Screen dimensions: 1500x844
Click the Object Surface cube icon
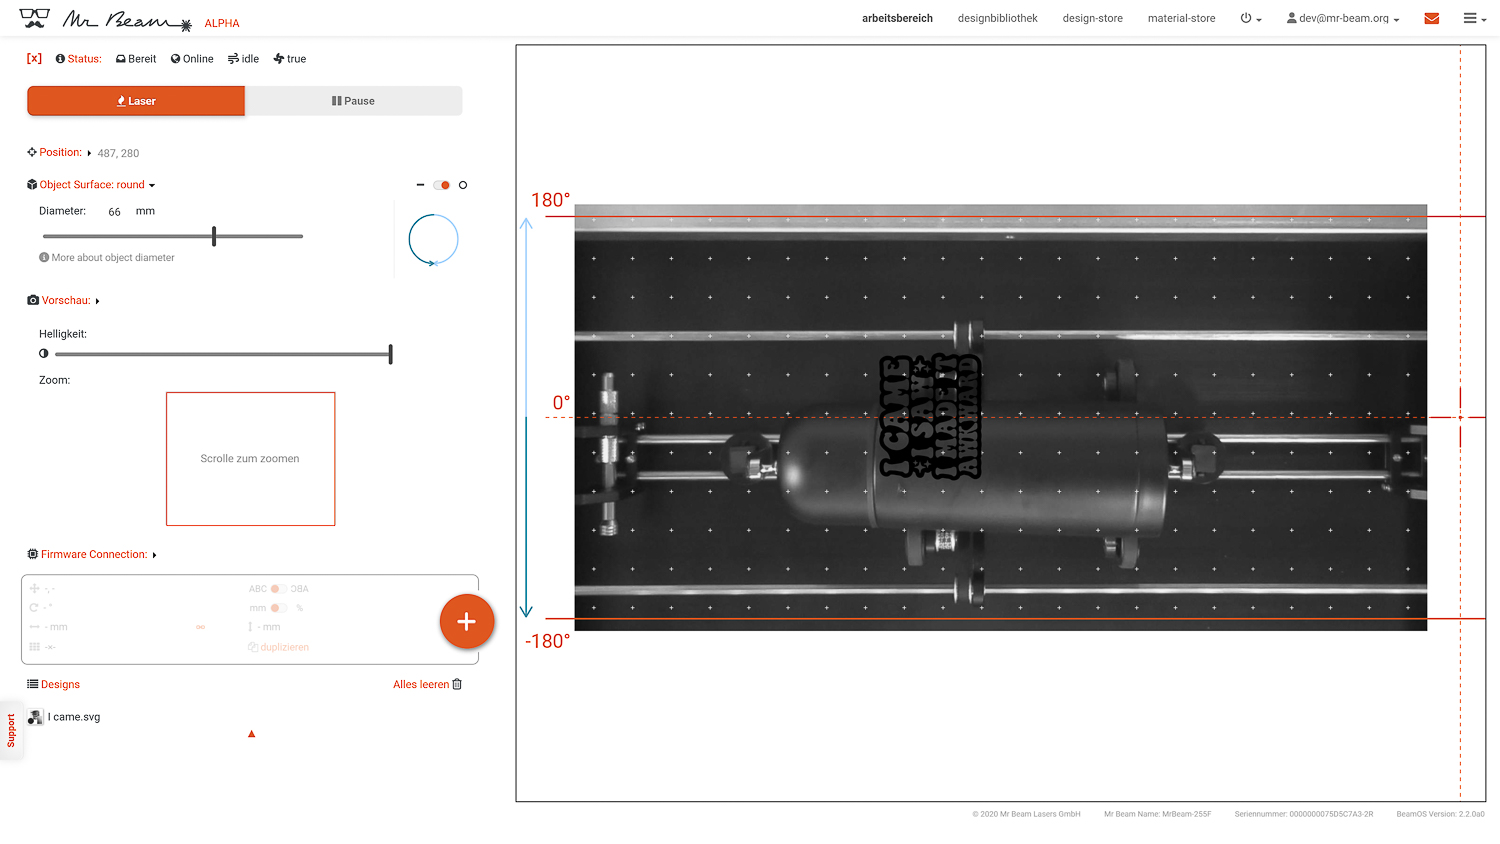32,184
